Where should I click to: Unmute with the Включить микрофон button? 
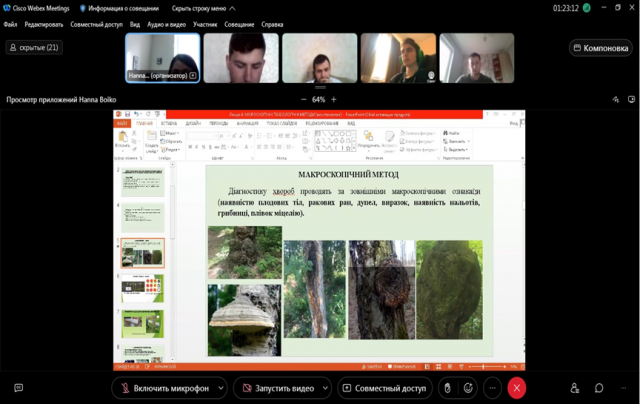pos(166,388)
